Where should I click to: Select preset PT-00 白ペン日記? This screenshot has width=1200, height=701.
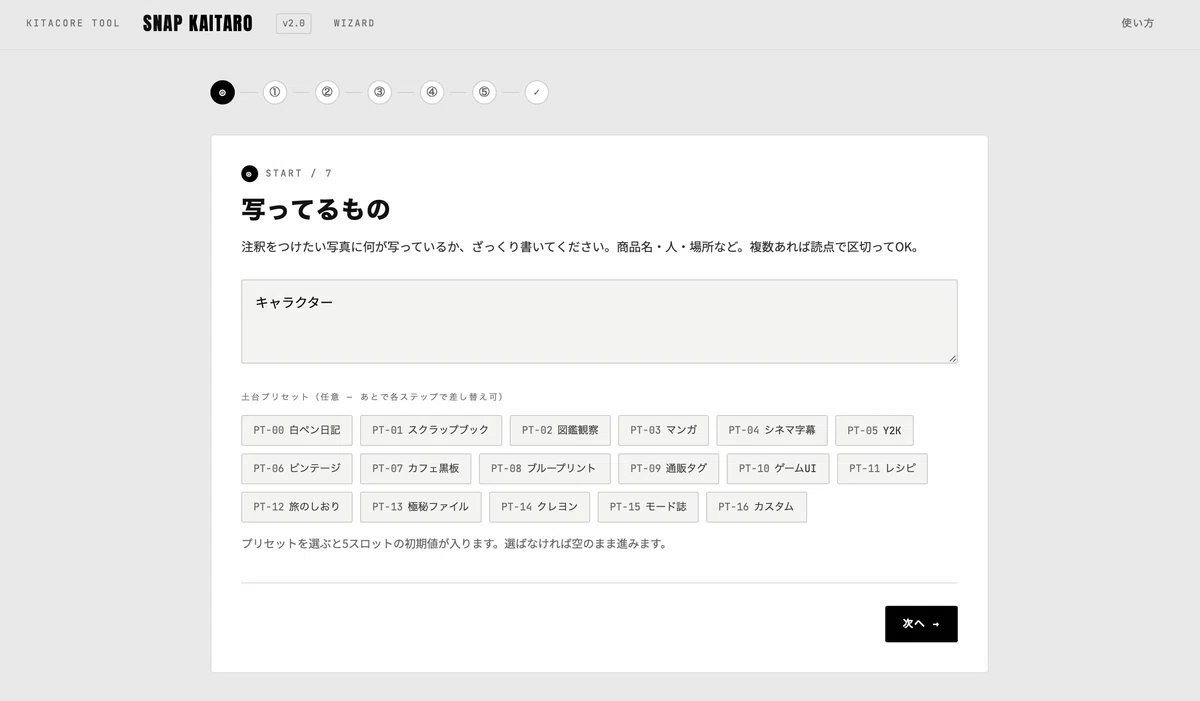[297, 430]
